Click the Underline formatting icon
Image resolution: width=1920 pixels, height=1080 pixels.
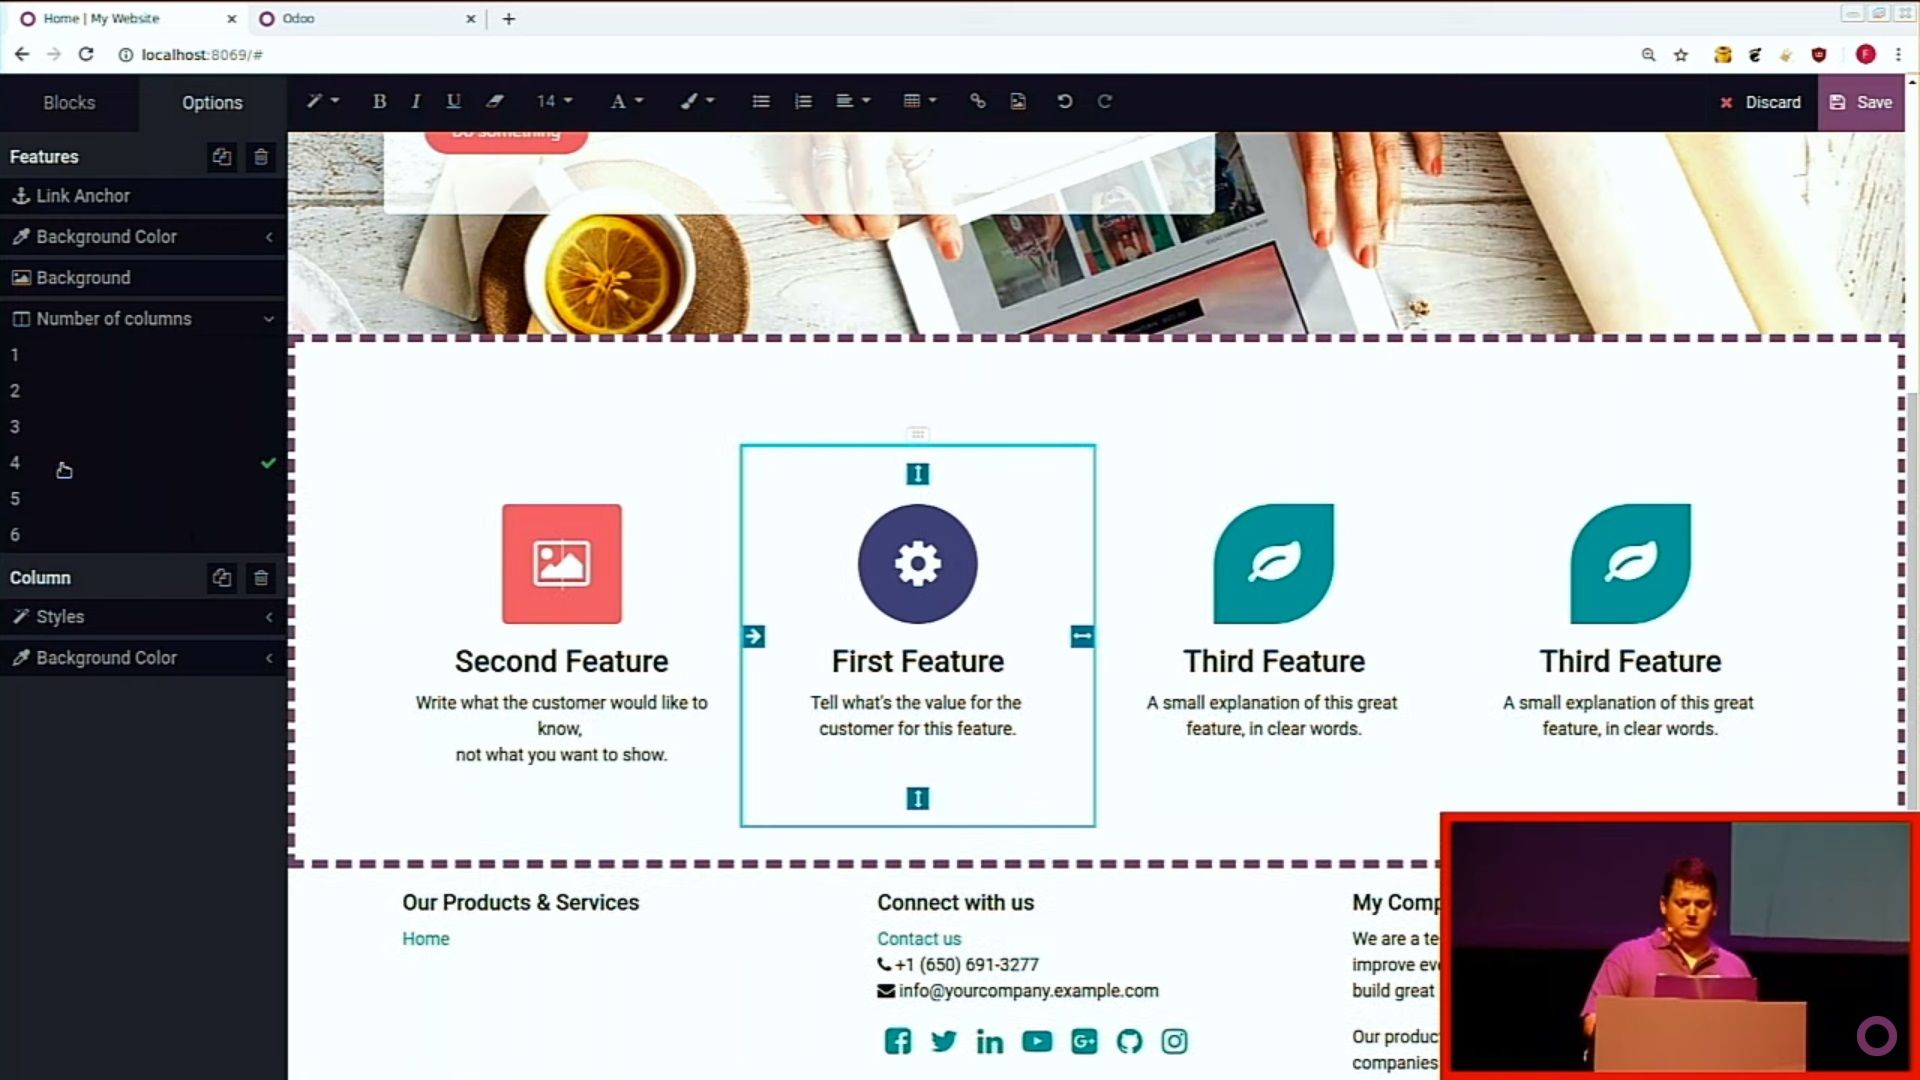[454, 102]
